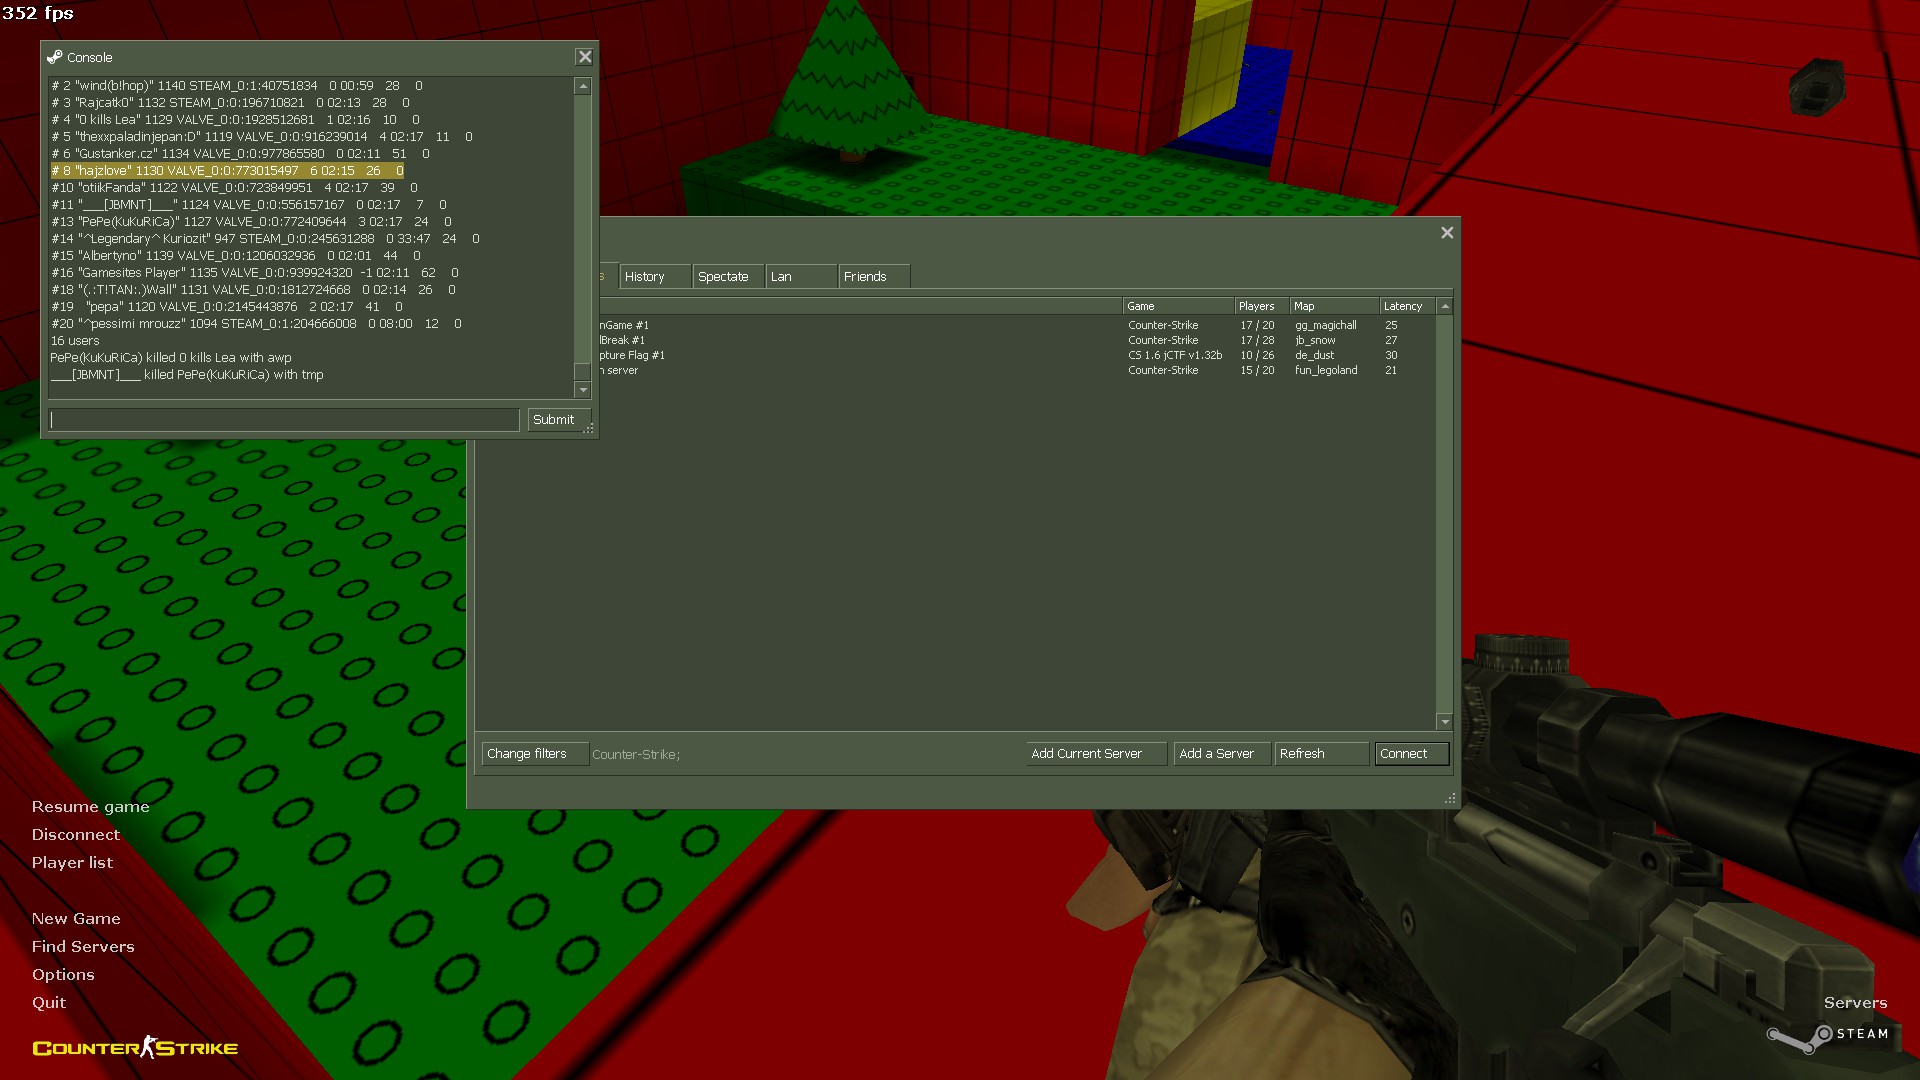Refresh the server list

[x=1320, y=754]
